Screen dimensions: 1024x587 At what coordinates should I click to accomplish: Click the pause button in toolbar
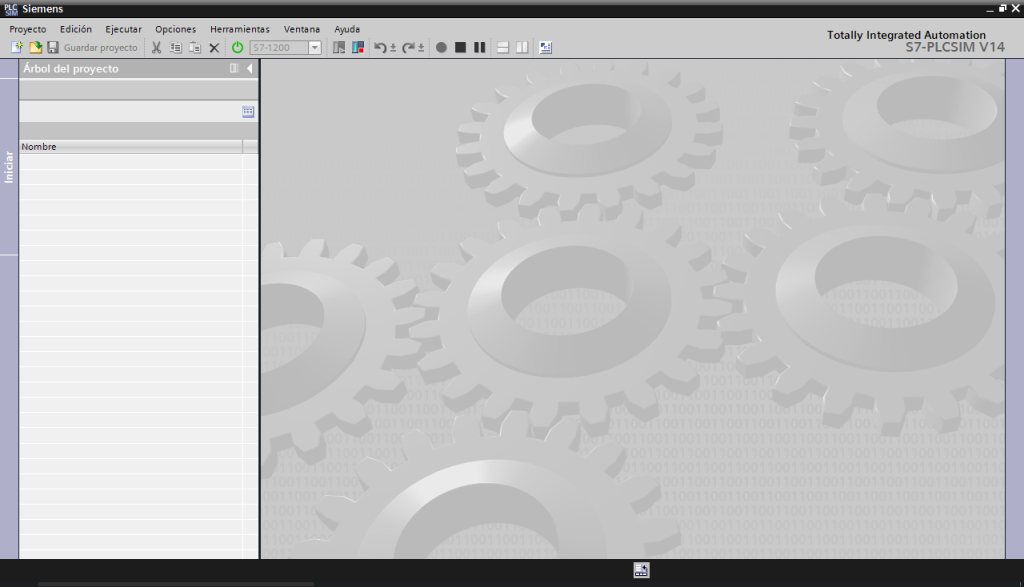coord(479,47)
